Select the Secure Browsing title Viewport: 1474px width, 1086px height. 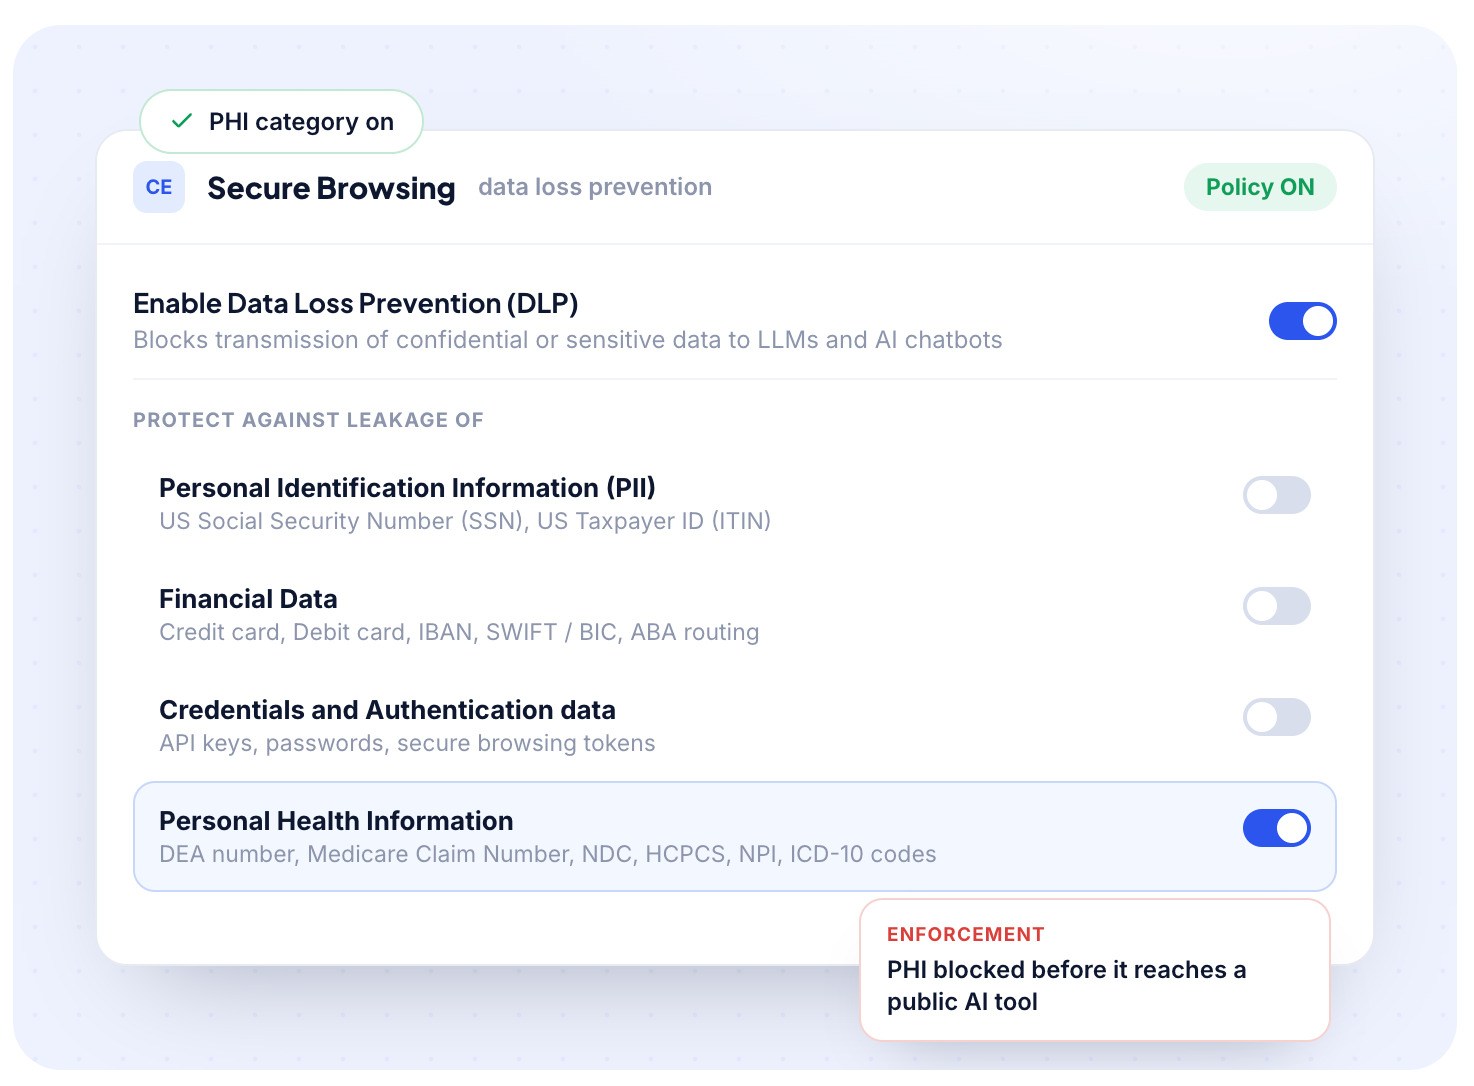point(331,188)
